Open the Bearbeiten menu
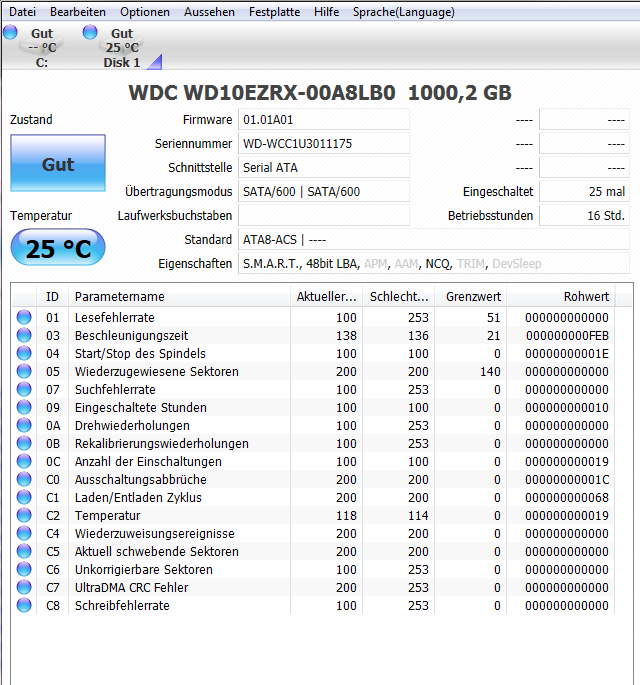 click(78, 12)
